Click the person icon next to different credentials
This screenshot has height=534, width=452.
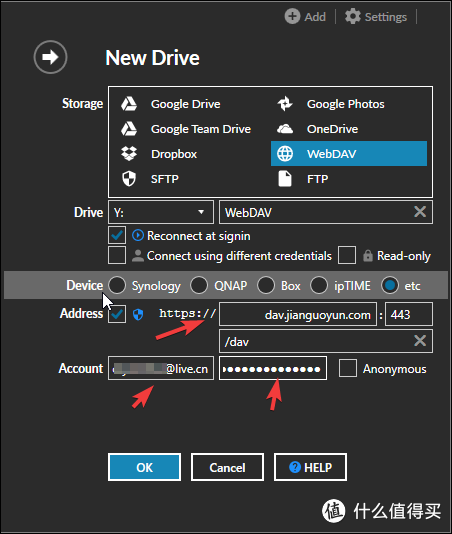tap(138, 255)
